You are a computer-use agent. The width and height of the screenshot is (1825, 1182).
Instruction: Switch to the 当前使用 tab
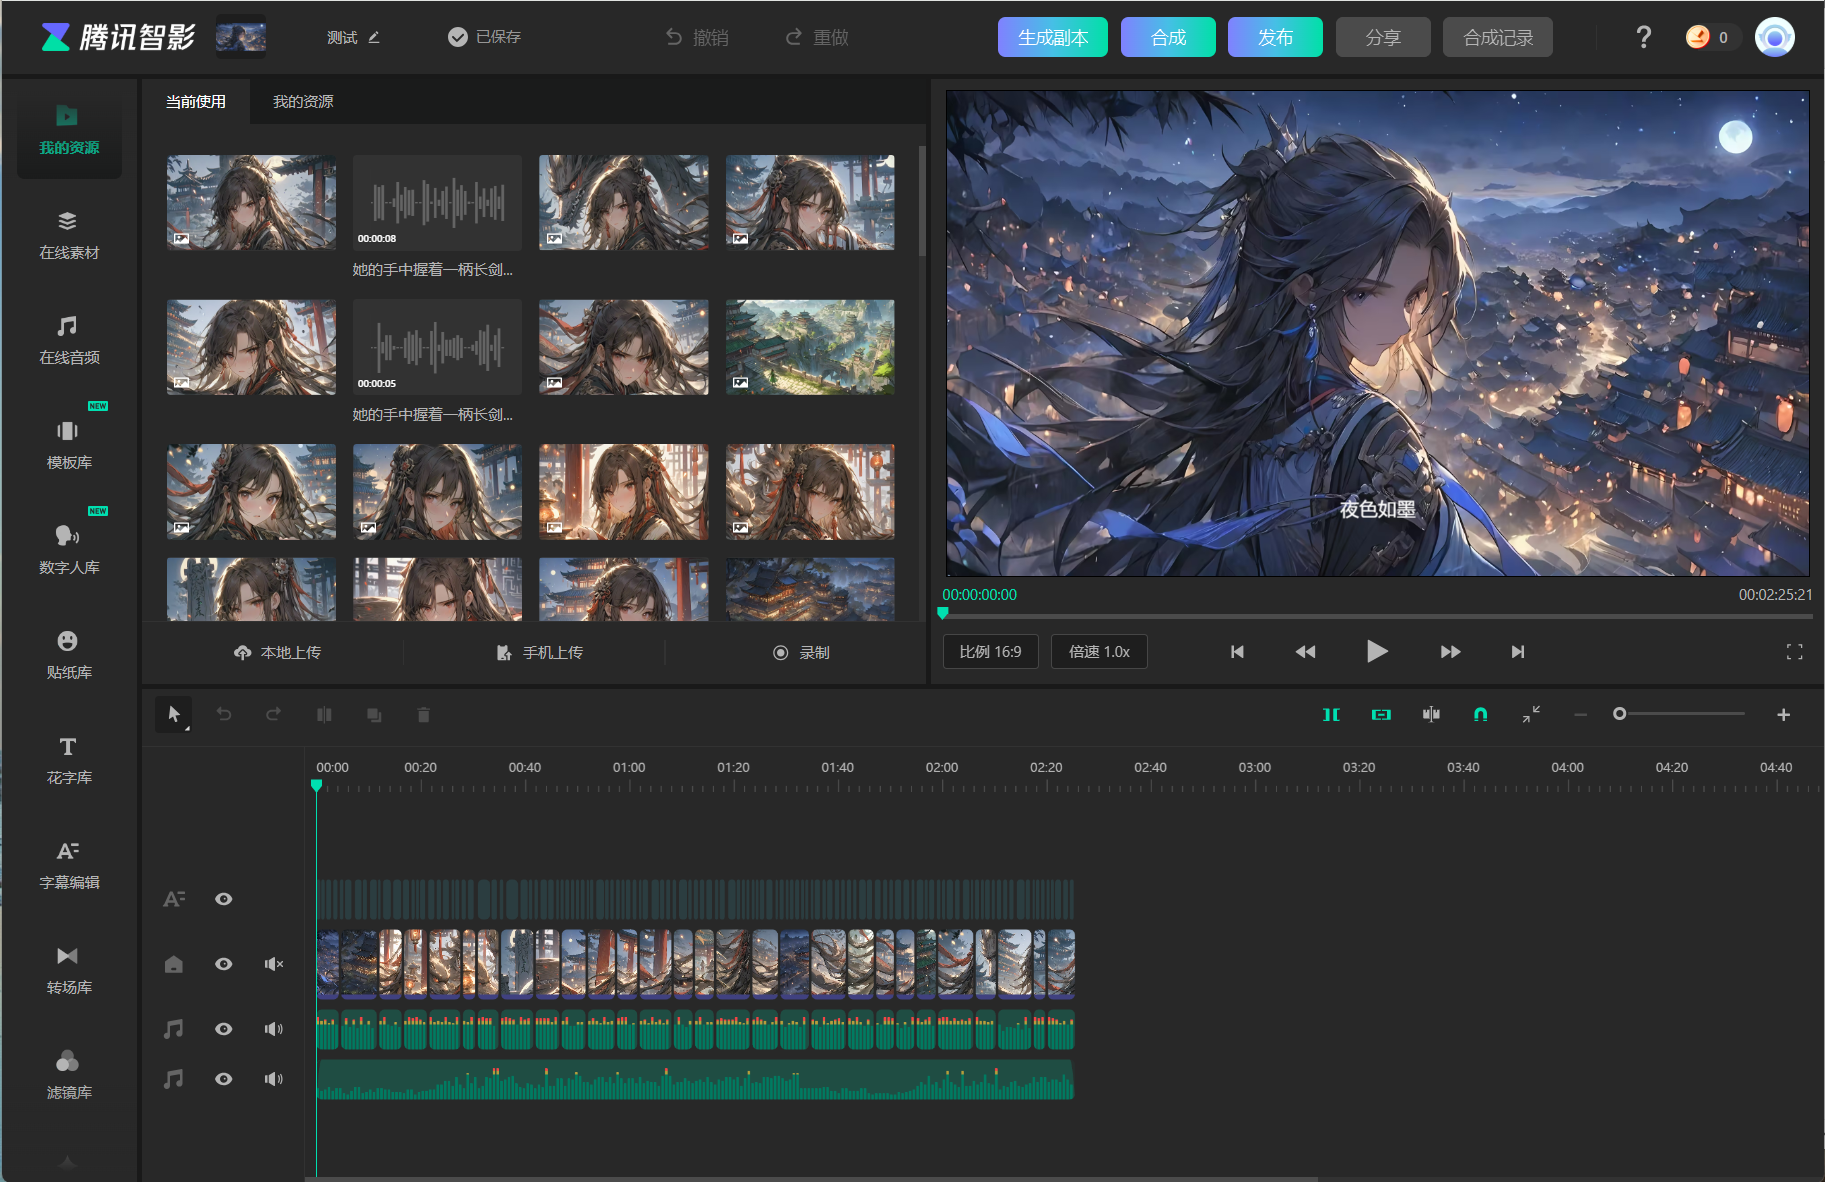coord(196,102)
